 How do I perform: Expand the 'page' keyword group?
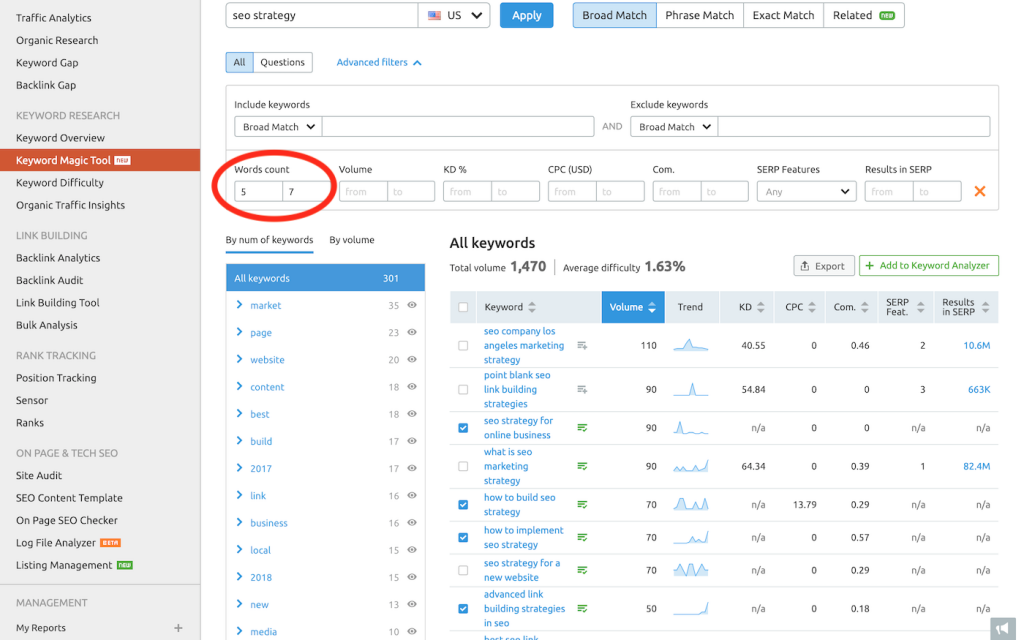pos(240,332)
